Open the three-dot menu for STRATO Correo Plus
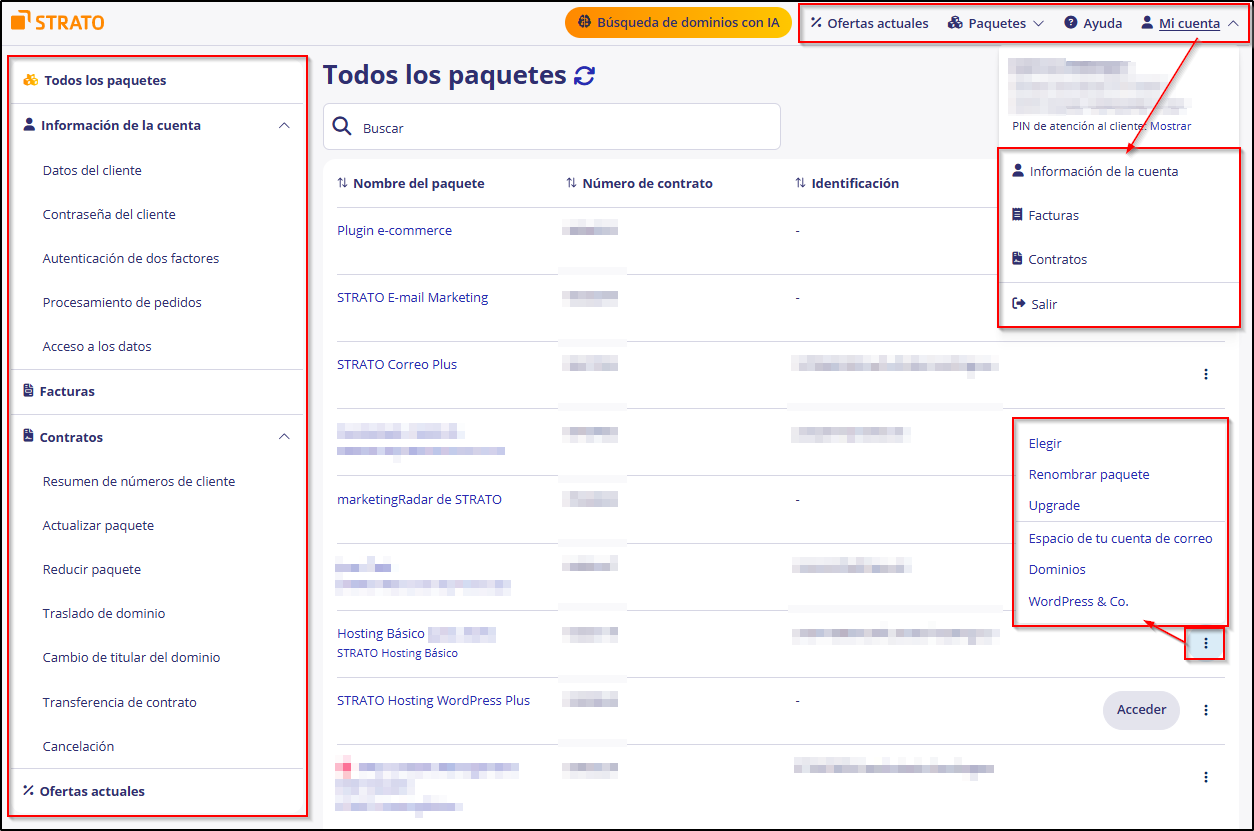Viewport: 1254px width, 831px height. pos(1205,373)
